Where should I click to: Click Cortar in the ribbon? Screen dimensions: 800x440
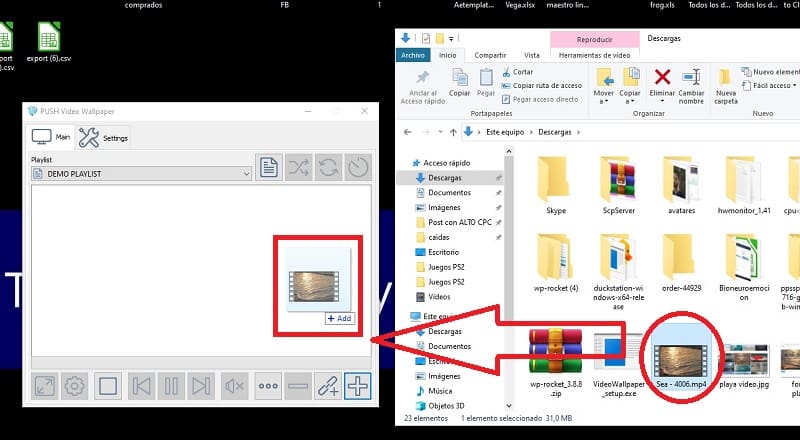tap(517, 72)
